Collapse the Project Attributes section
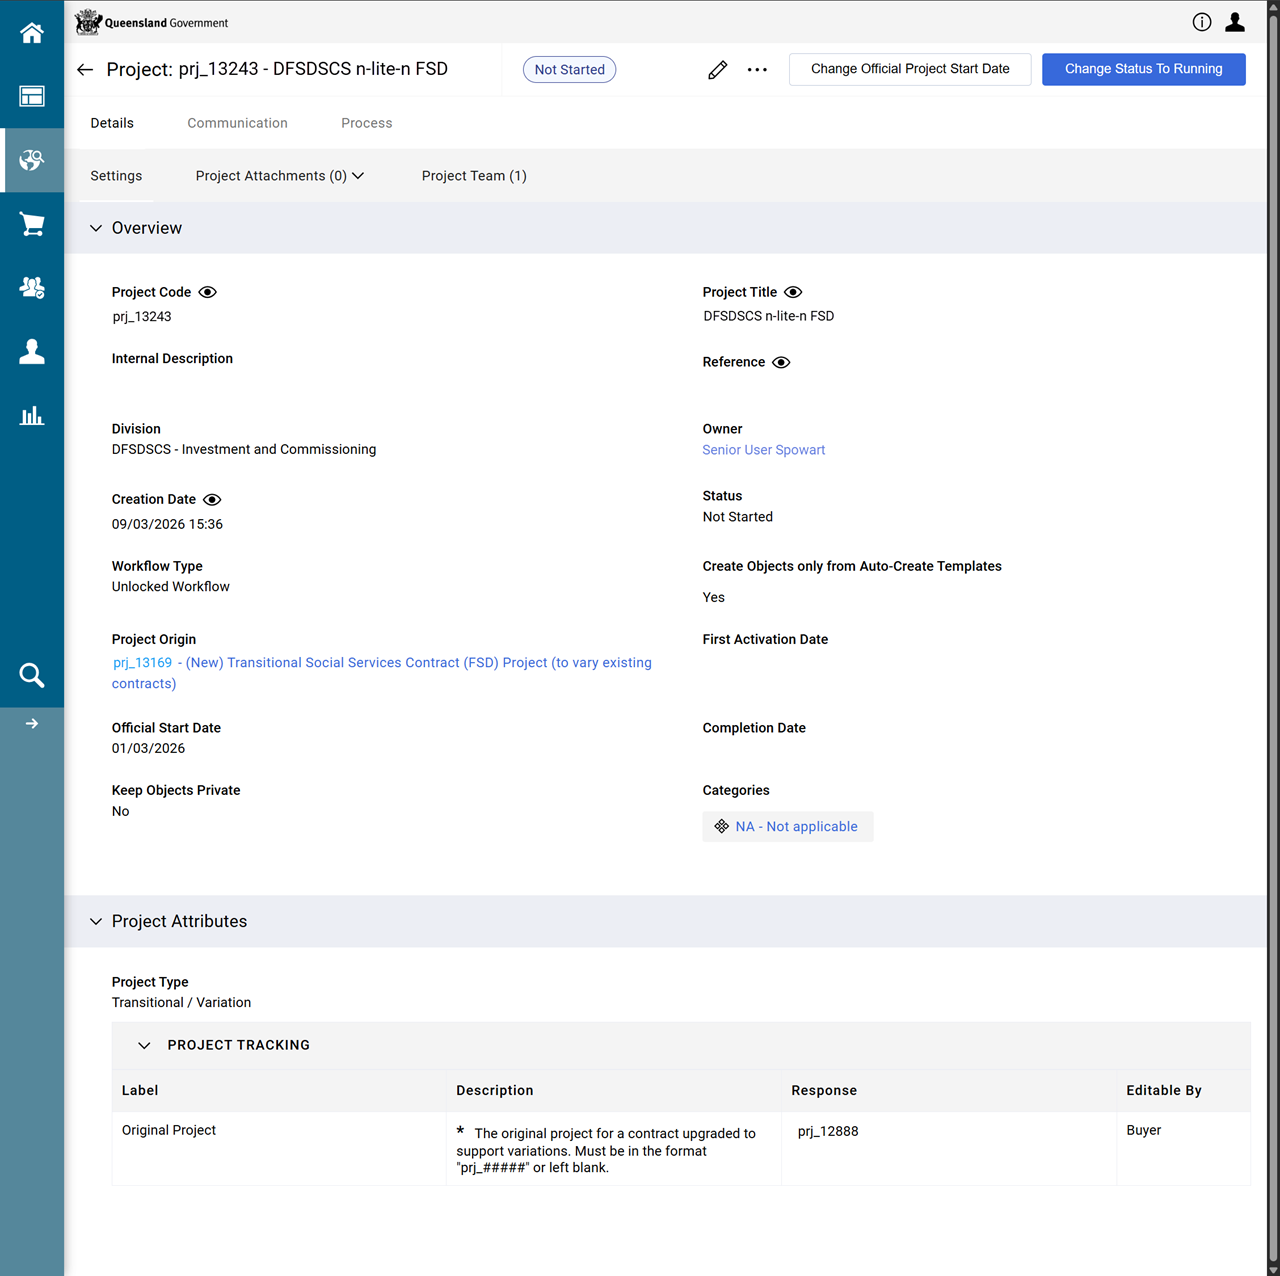Image resolution: width=1280 pixels, height=1276 pixels. coord(96,921)
